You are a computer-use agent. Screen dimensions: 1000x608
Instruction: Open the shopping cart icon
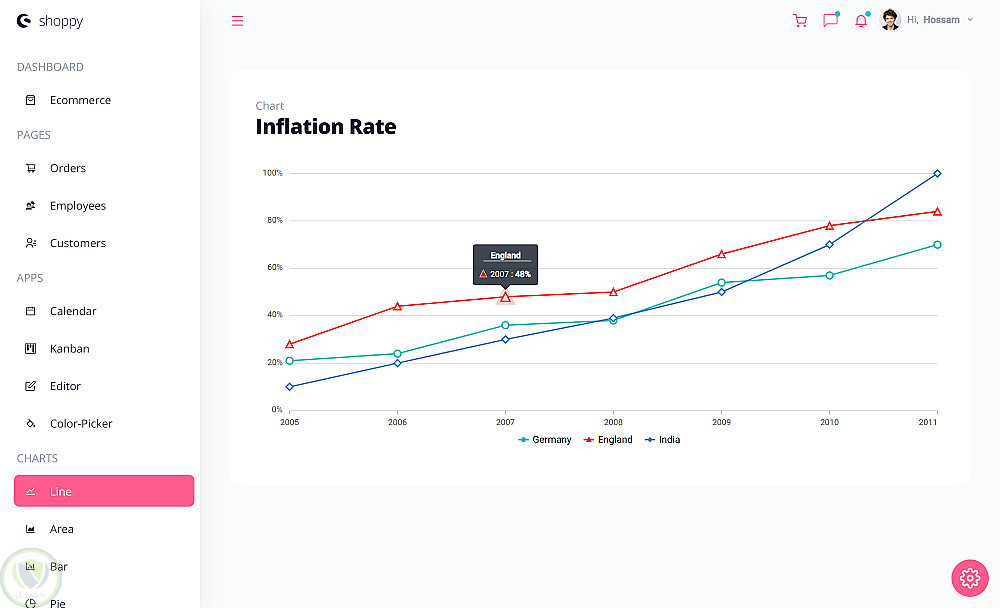pos(799,20)
